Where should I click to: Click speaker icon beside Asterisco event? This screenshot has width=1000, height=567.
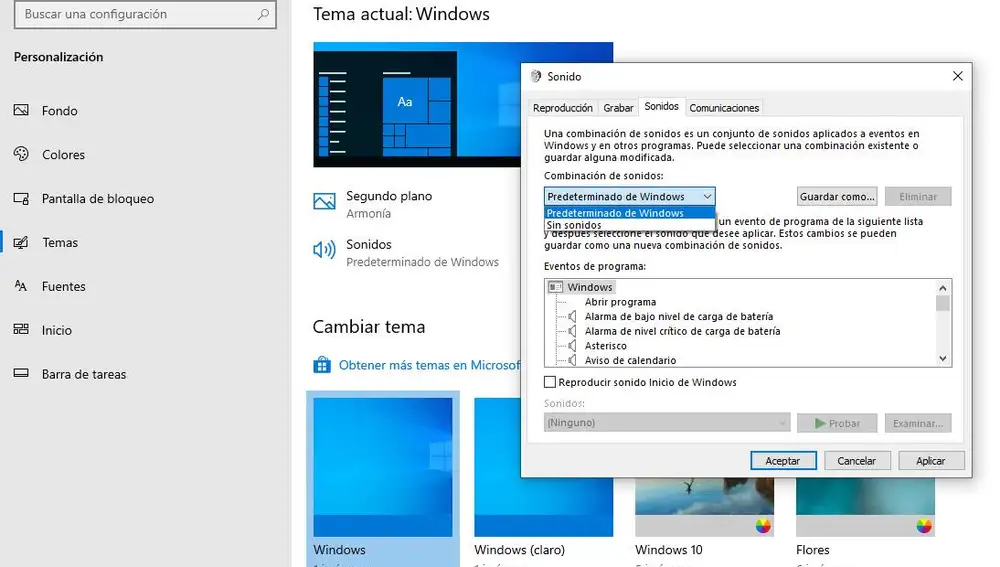tap(572, 346)
